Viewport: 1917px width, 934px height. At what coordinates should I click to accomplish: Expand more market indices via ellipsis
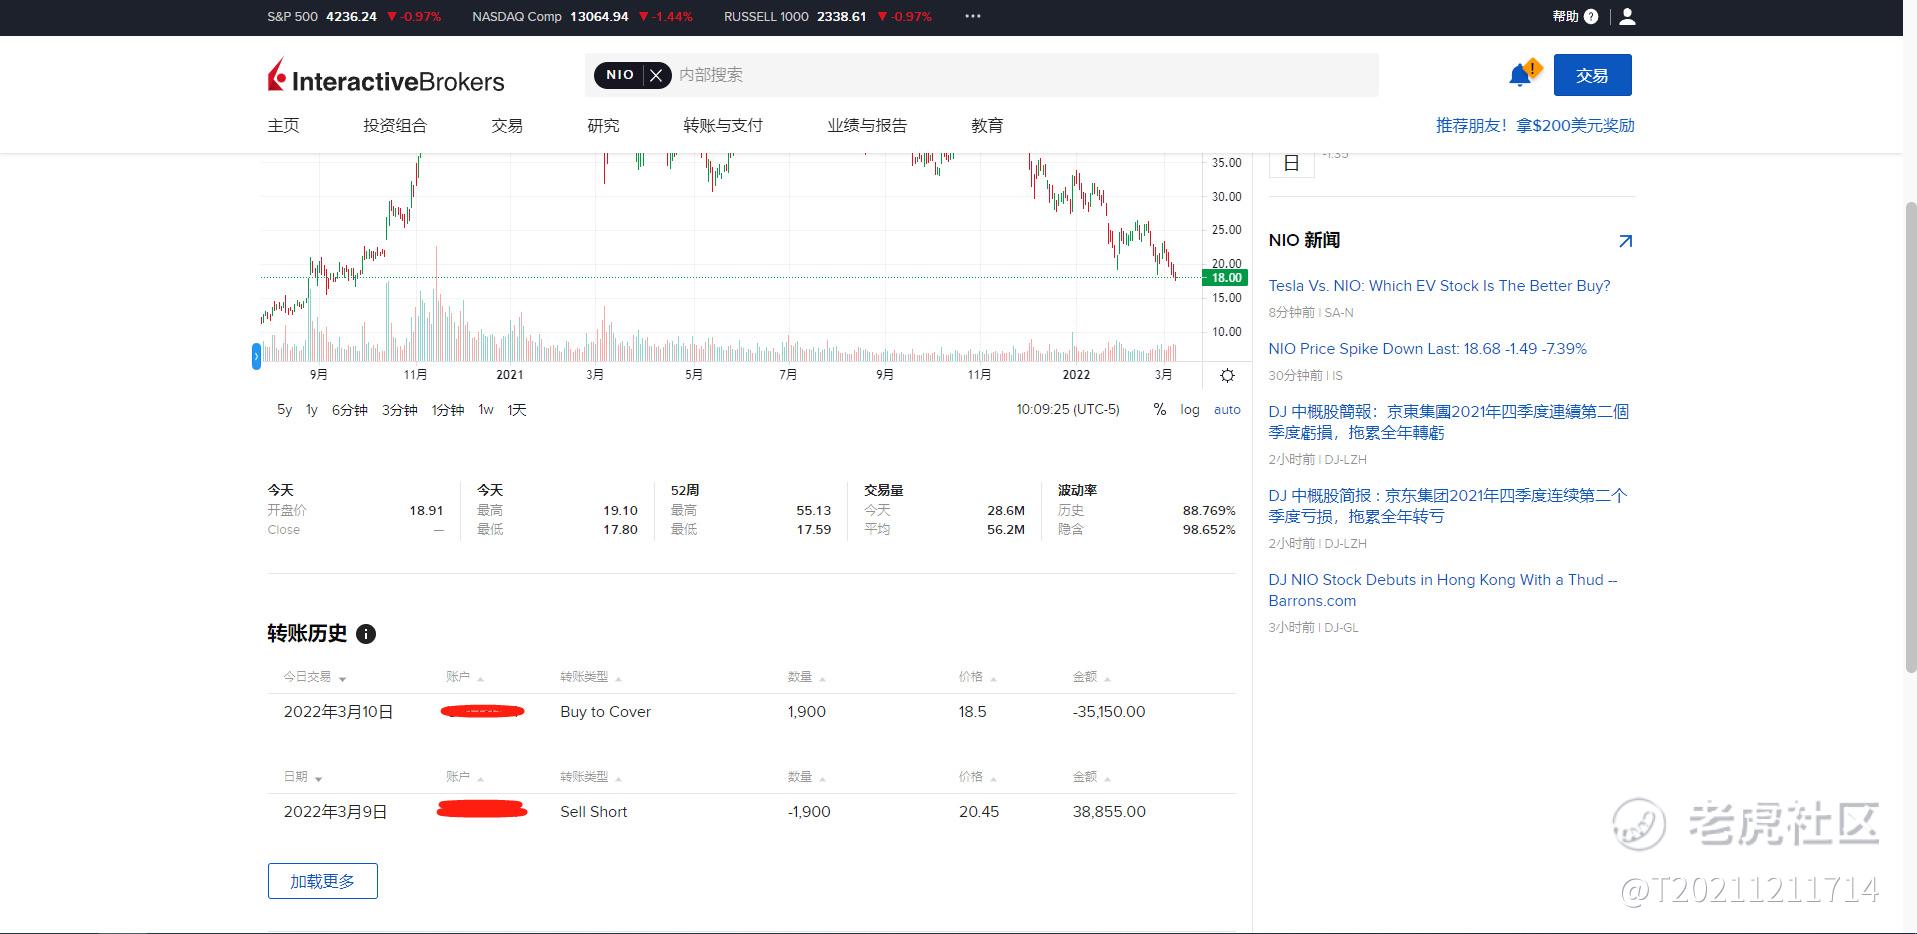point(973,16)
